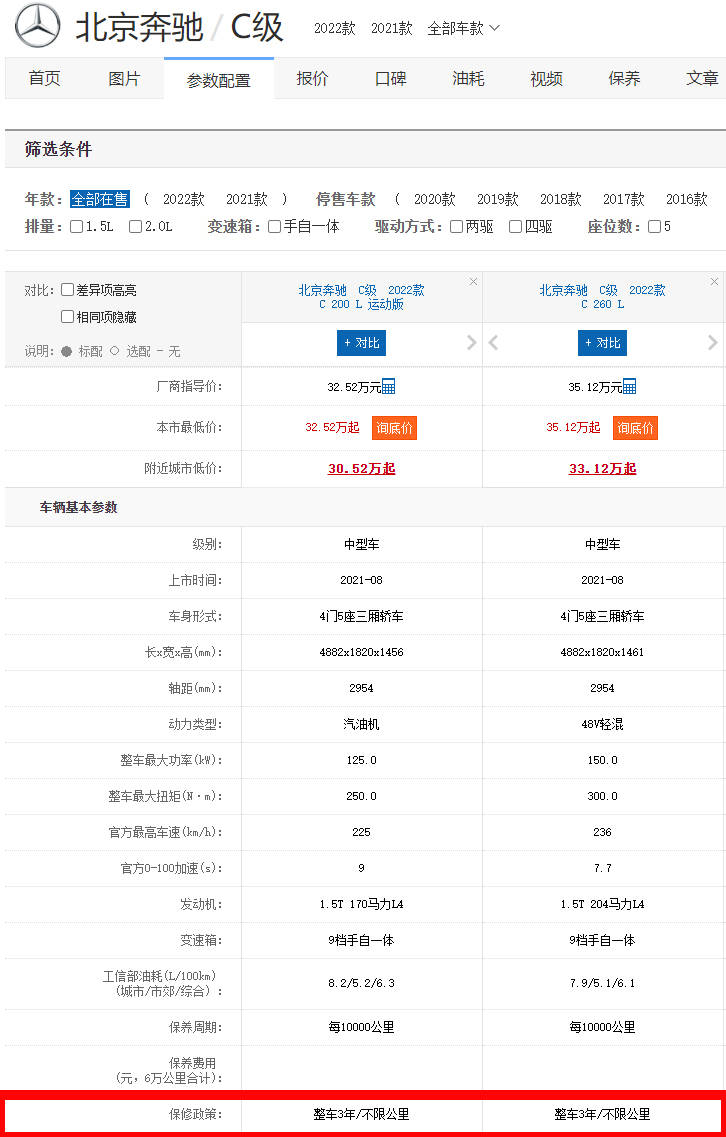Remove C 200 L 运动版 column
The height and width of the screenshot is (1137, 726).
(x=474, y=281)
